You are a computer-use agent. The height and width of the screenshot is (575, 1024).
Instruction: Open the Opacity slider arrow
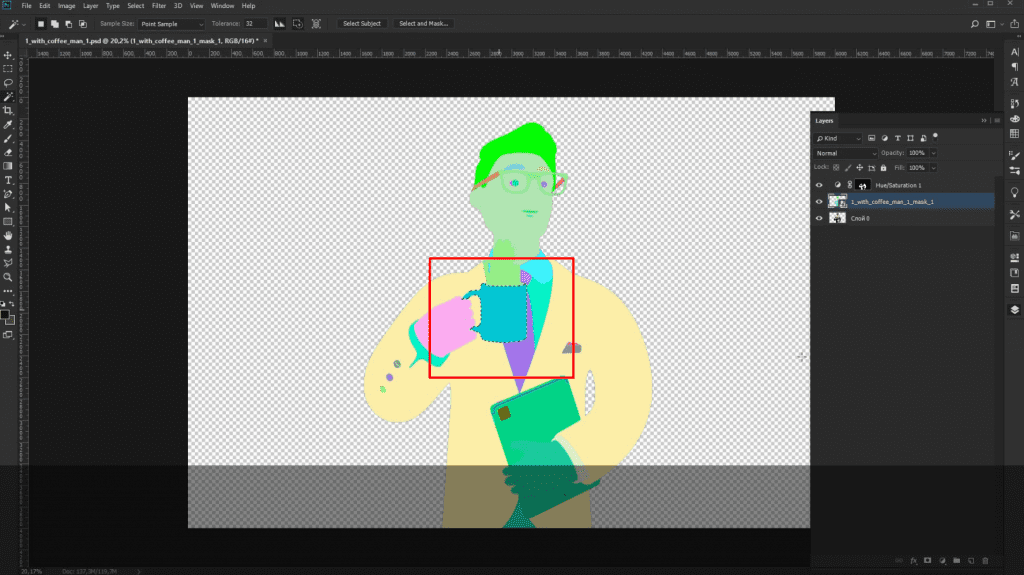click(933, 153)
